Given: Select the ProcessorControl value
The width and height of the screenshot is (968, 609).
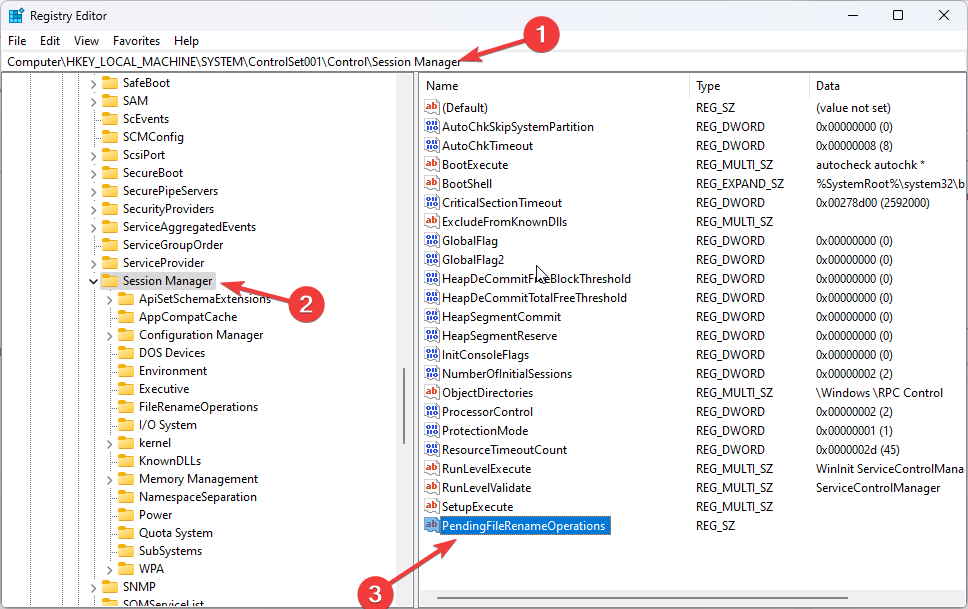Looking at the screenshot, I should 487,411.
